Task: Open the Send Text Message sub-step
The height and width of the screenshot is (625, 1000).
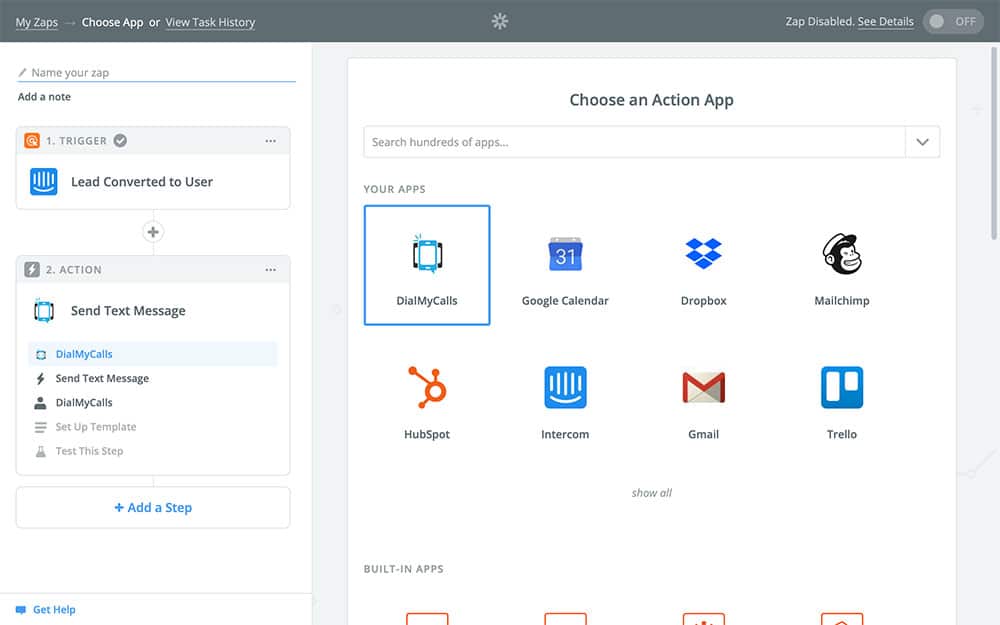Action: point(102,379)
